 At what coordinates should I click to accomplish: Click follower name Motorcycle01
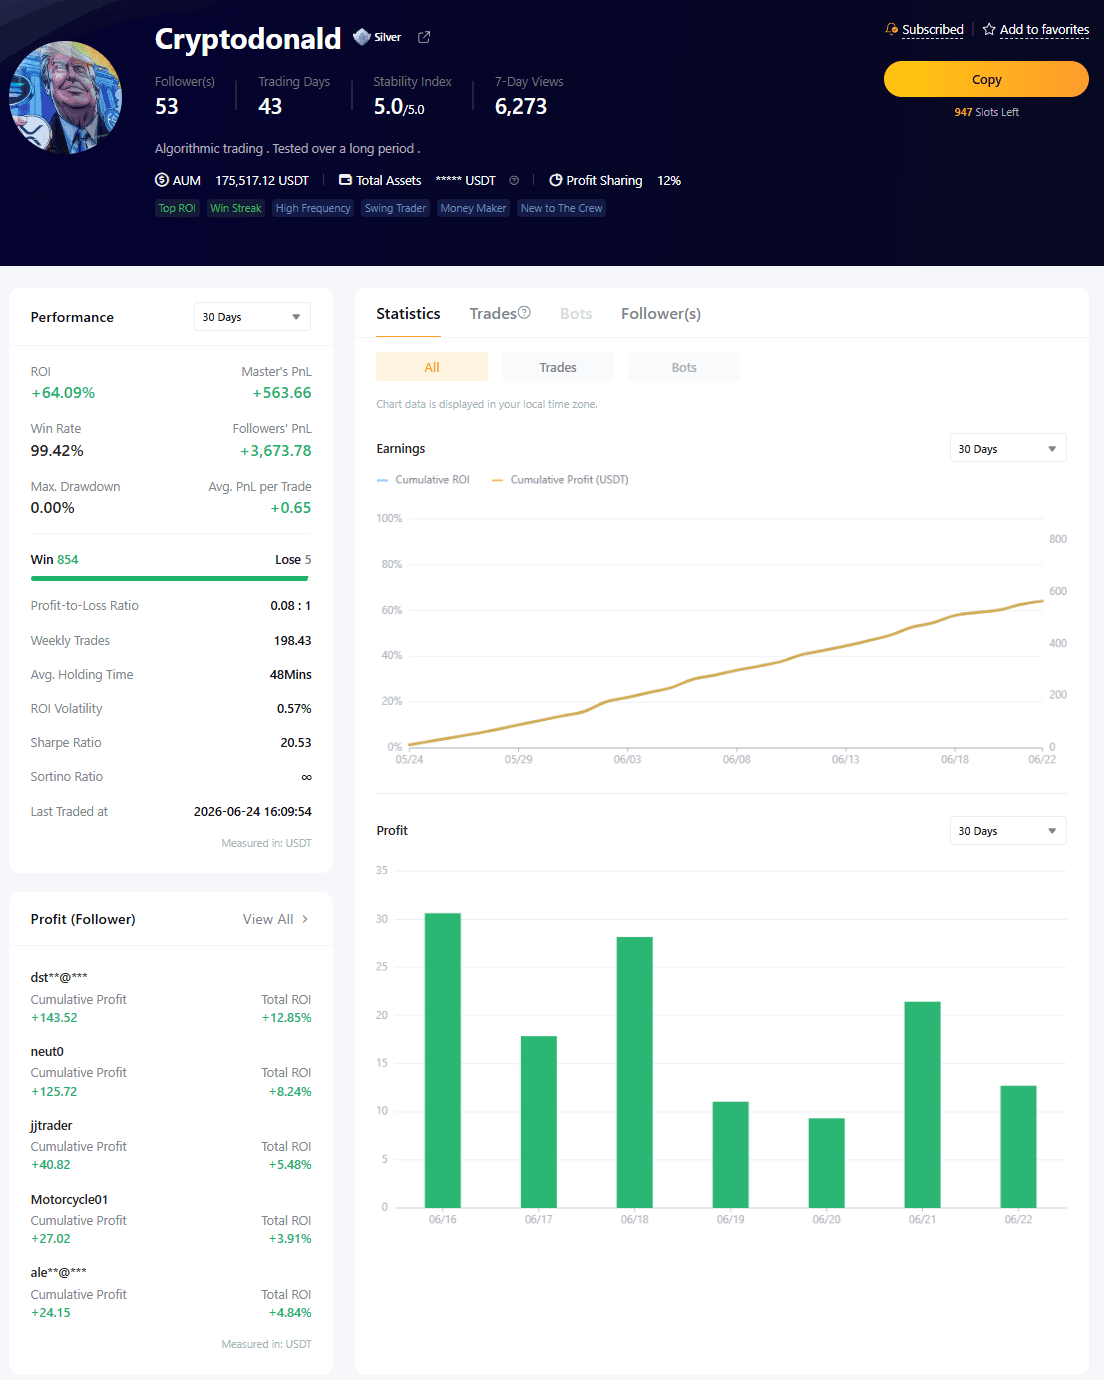(x=69, y=1199)
